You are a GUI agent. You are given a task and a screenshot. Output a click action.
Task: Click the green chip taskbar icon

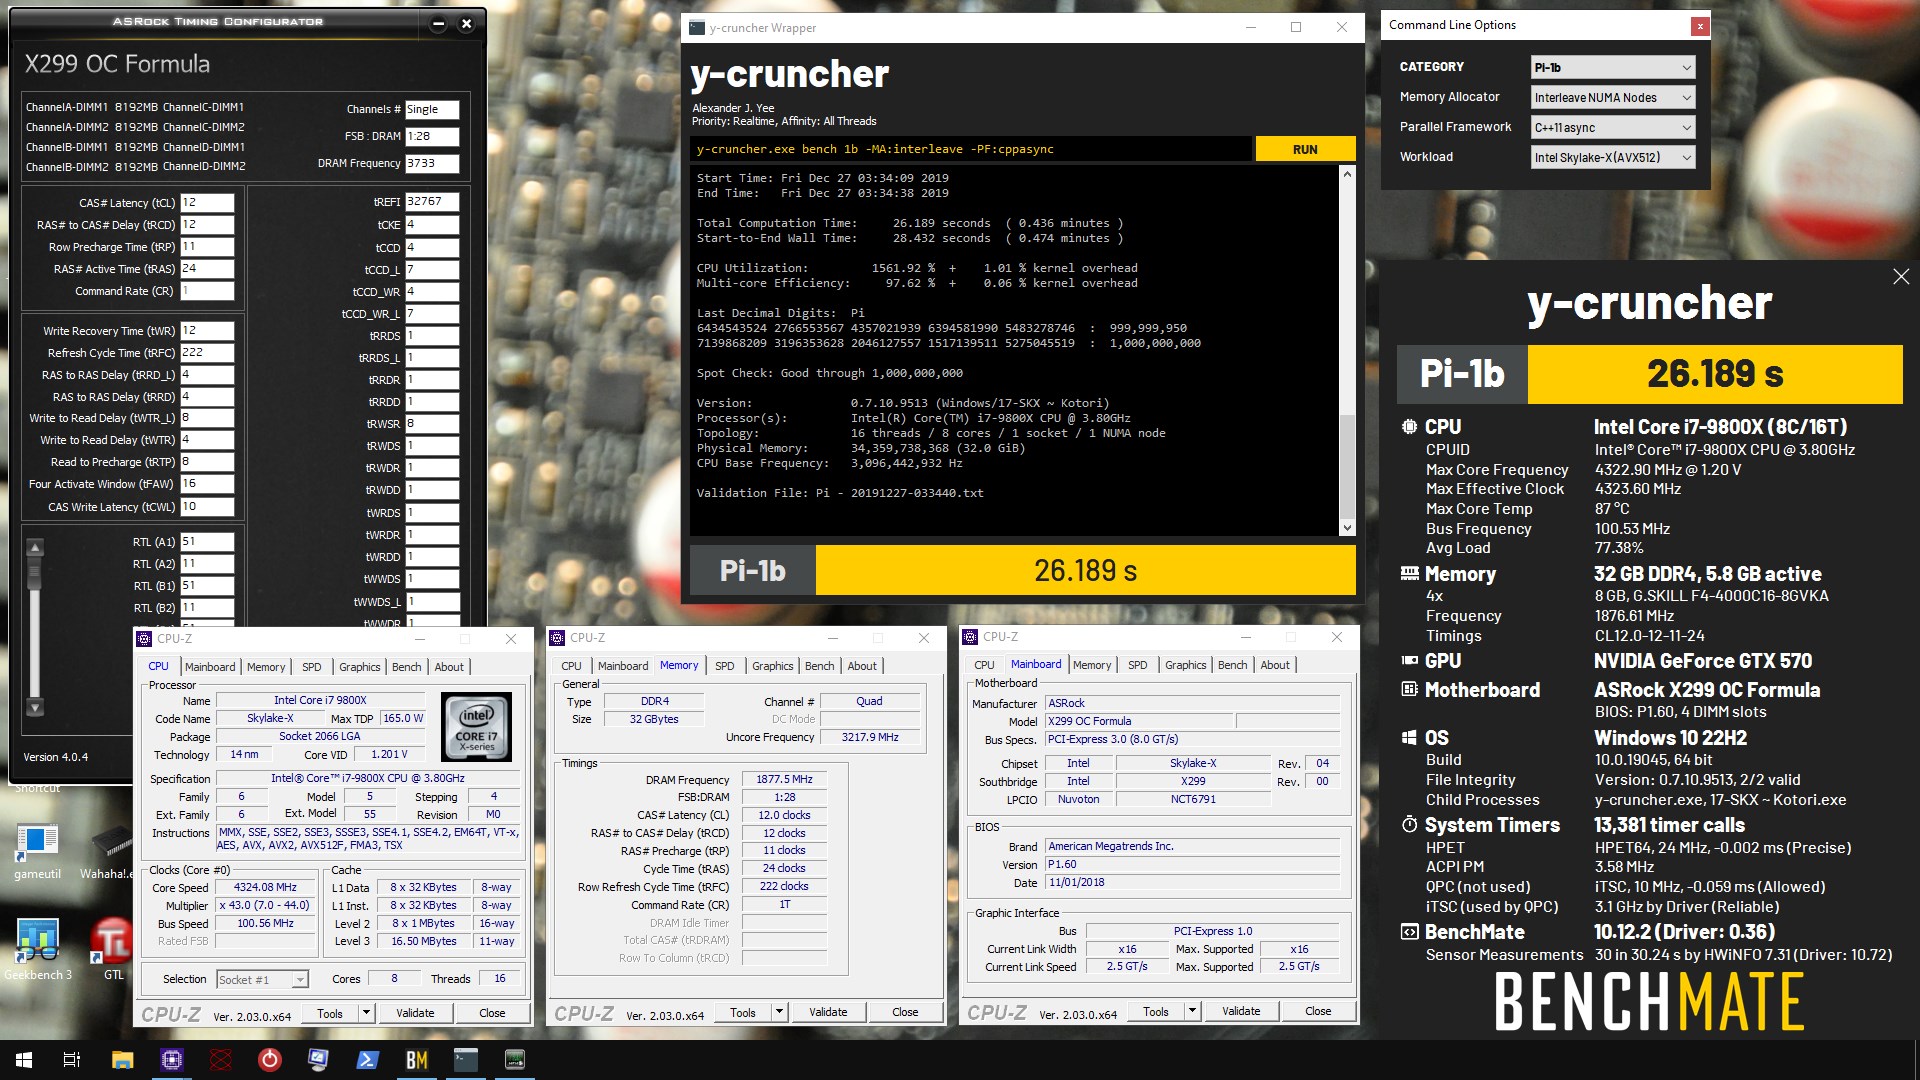click(515, 1060)
